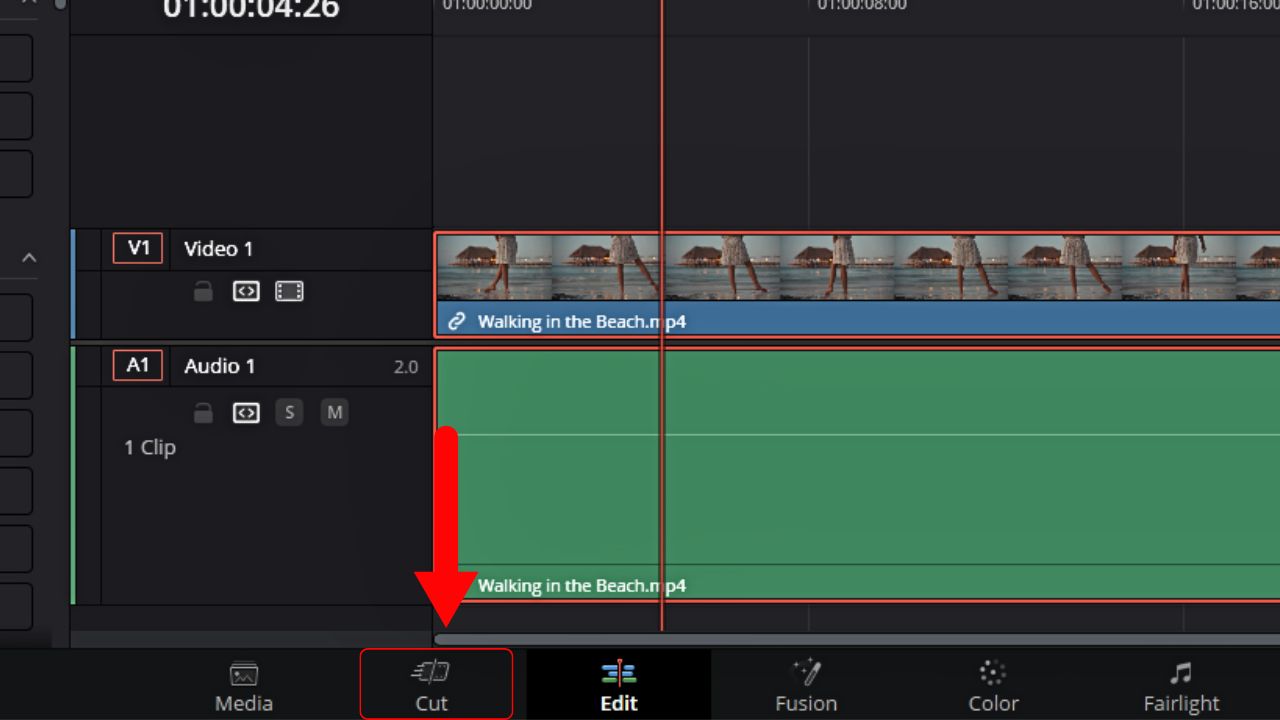Toggle the A1 track destination control
The image size is (1280, 720).
click(137, 366)
